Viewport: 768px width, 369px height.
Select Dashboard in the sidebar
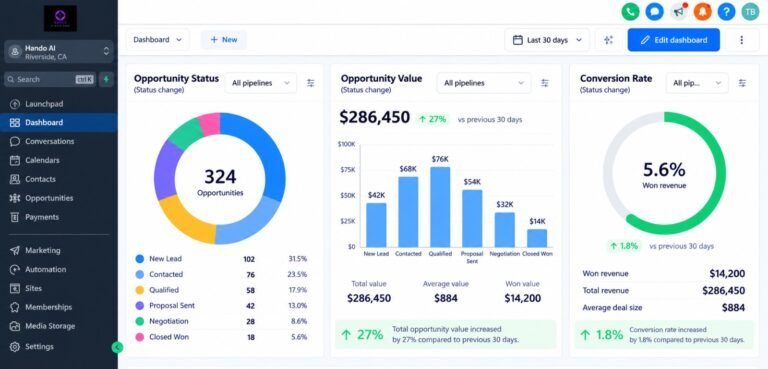tap(59, 123)
